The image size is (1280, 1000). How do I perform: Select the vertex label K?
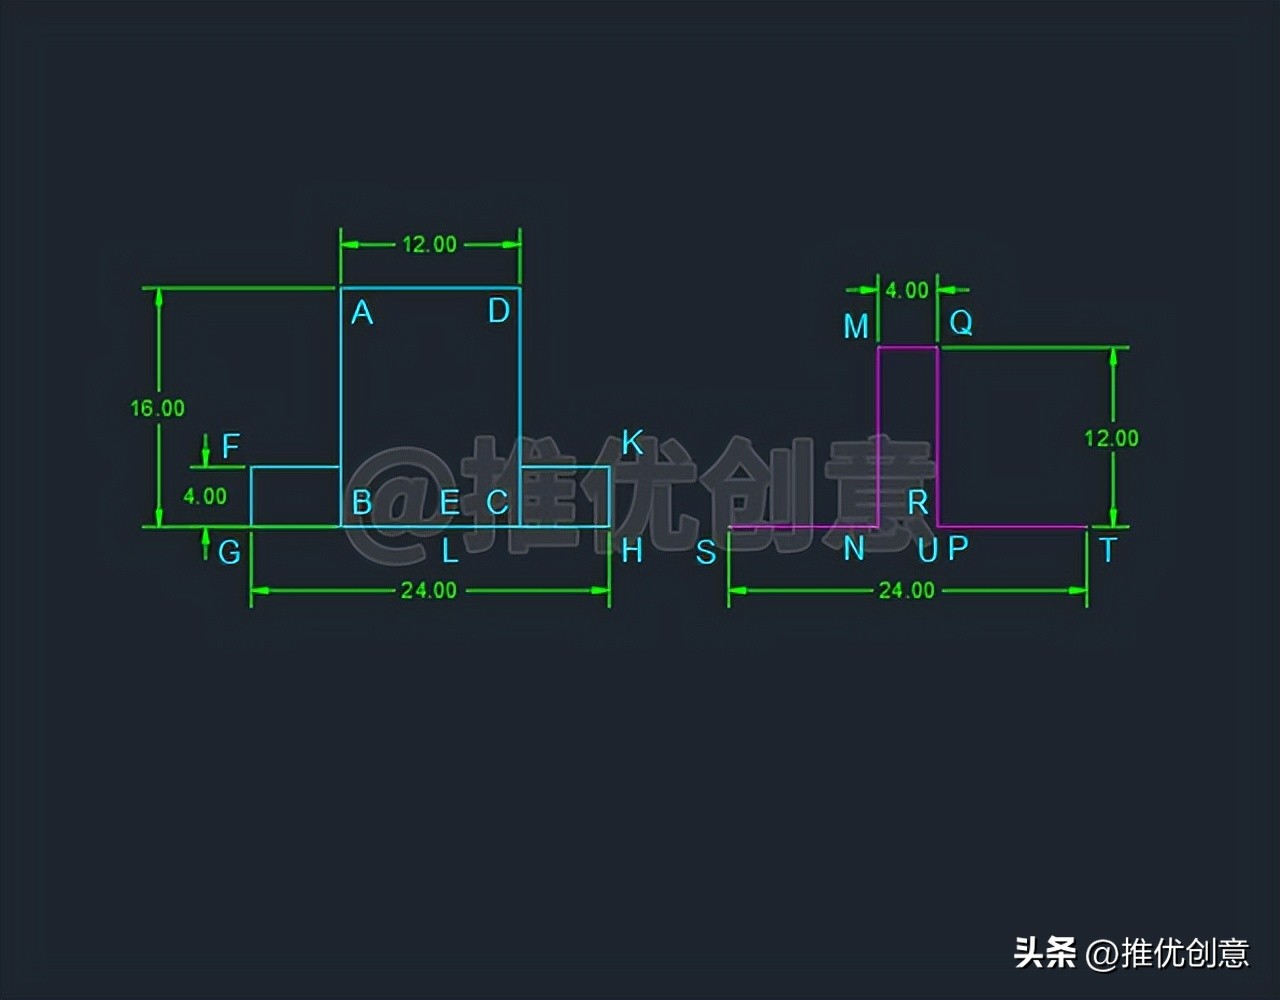click(631, 440)
